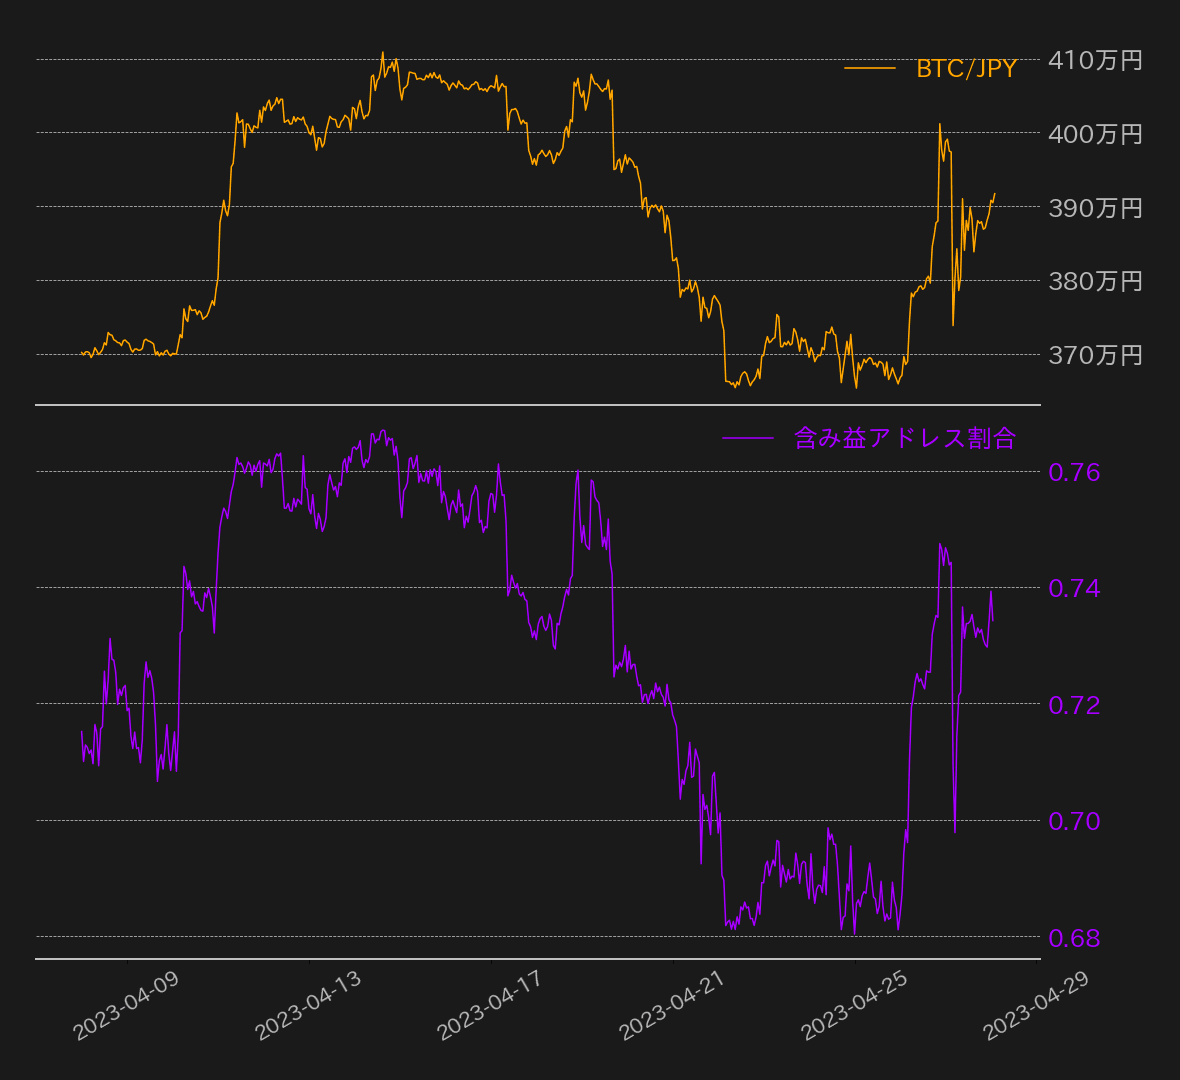Image resolution: width=1180 pixels, height=1080 pixels.
Task: Select the 370万円 price axis label
Action: [1095, 355]
